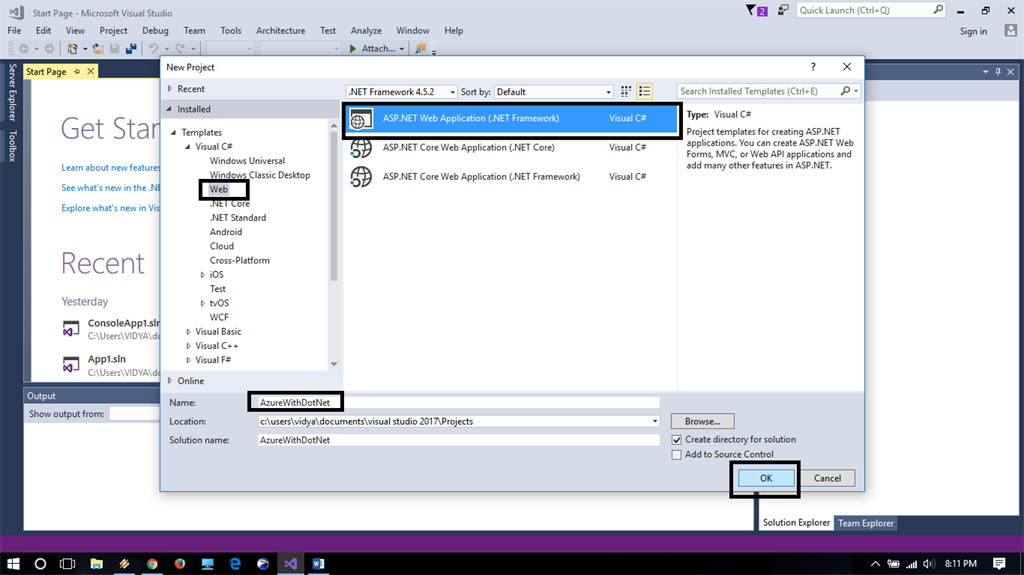The width and height of the screenshot is (1024, 575).
Task: Expand the Visual C++ node
Action: tap(188, 346)
